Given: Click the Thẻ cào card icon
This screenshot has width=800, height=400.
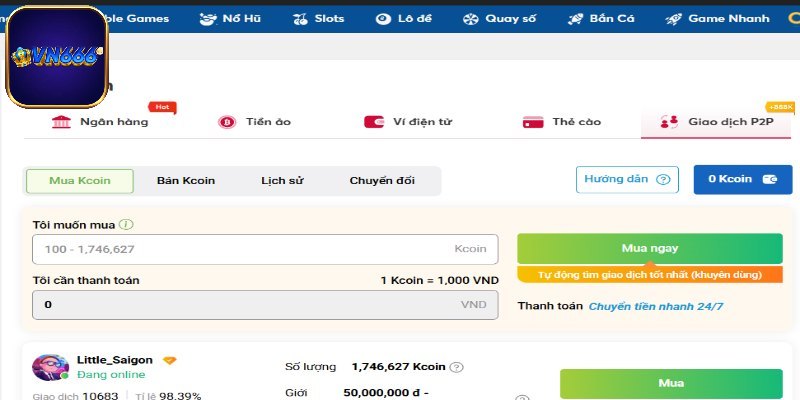Looking at the screenshot, I should [x=533, y=122].
